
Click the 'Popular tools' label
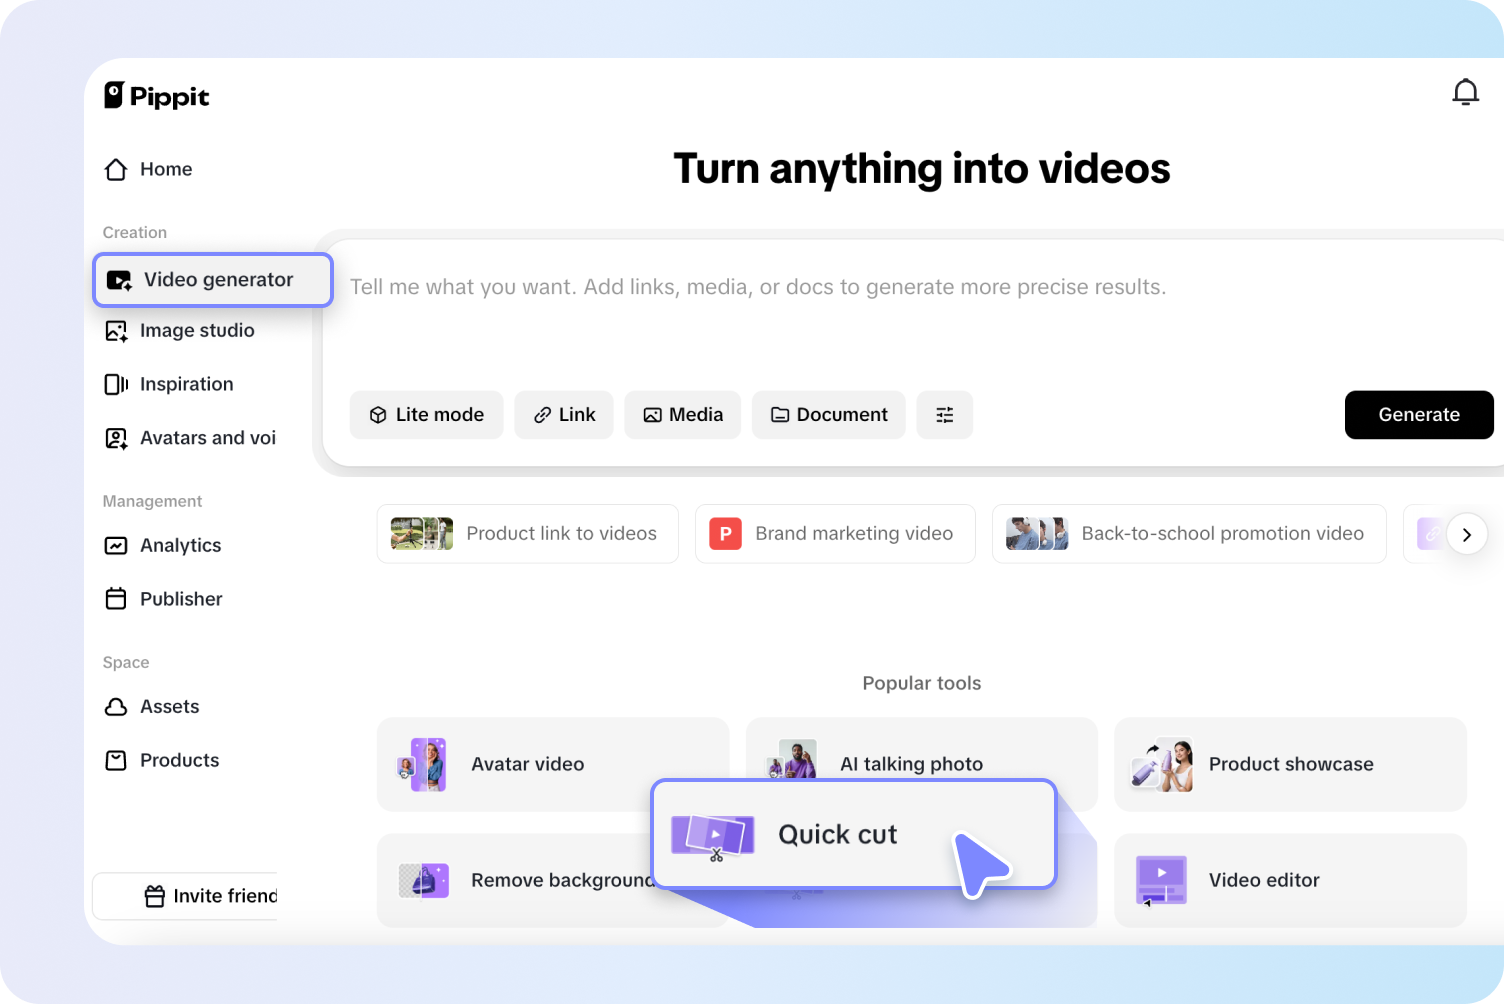[922, 683]
